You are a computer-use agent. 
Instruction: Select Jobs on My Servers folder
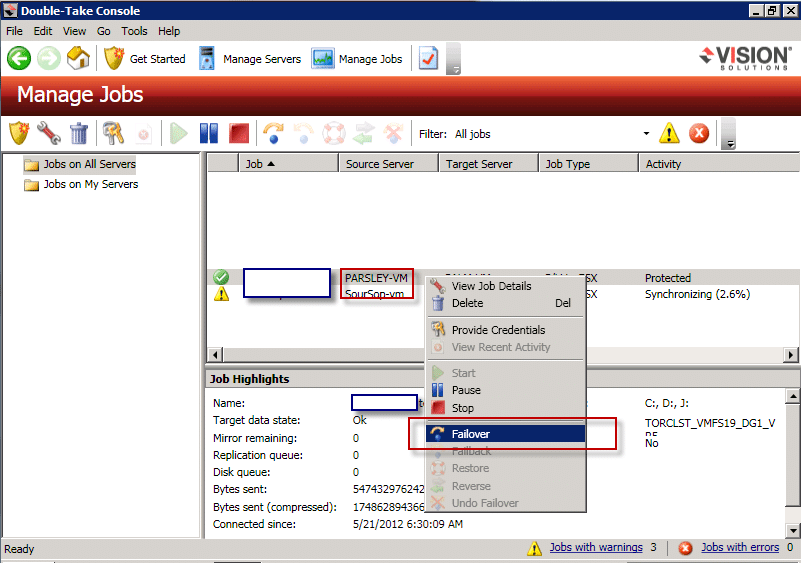[90, 184]
